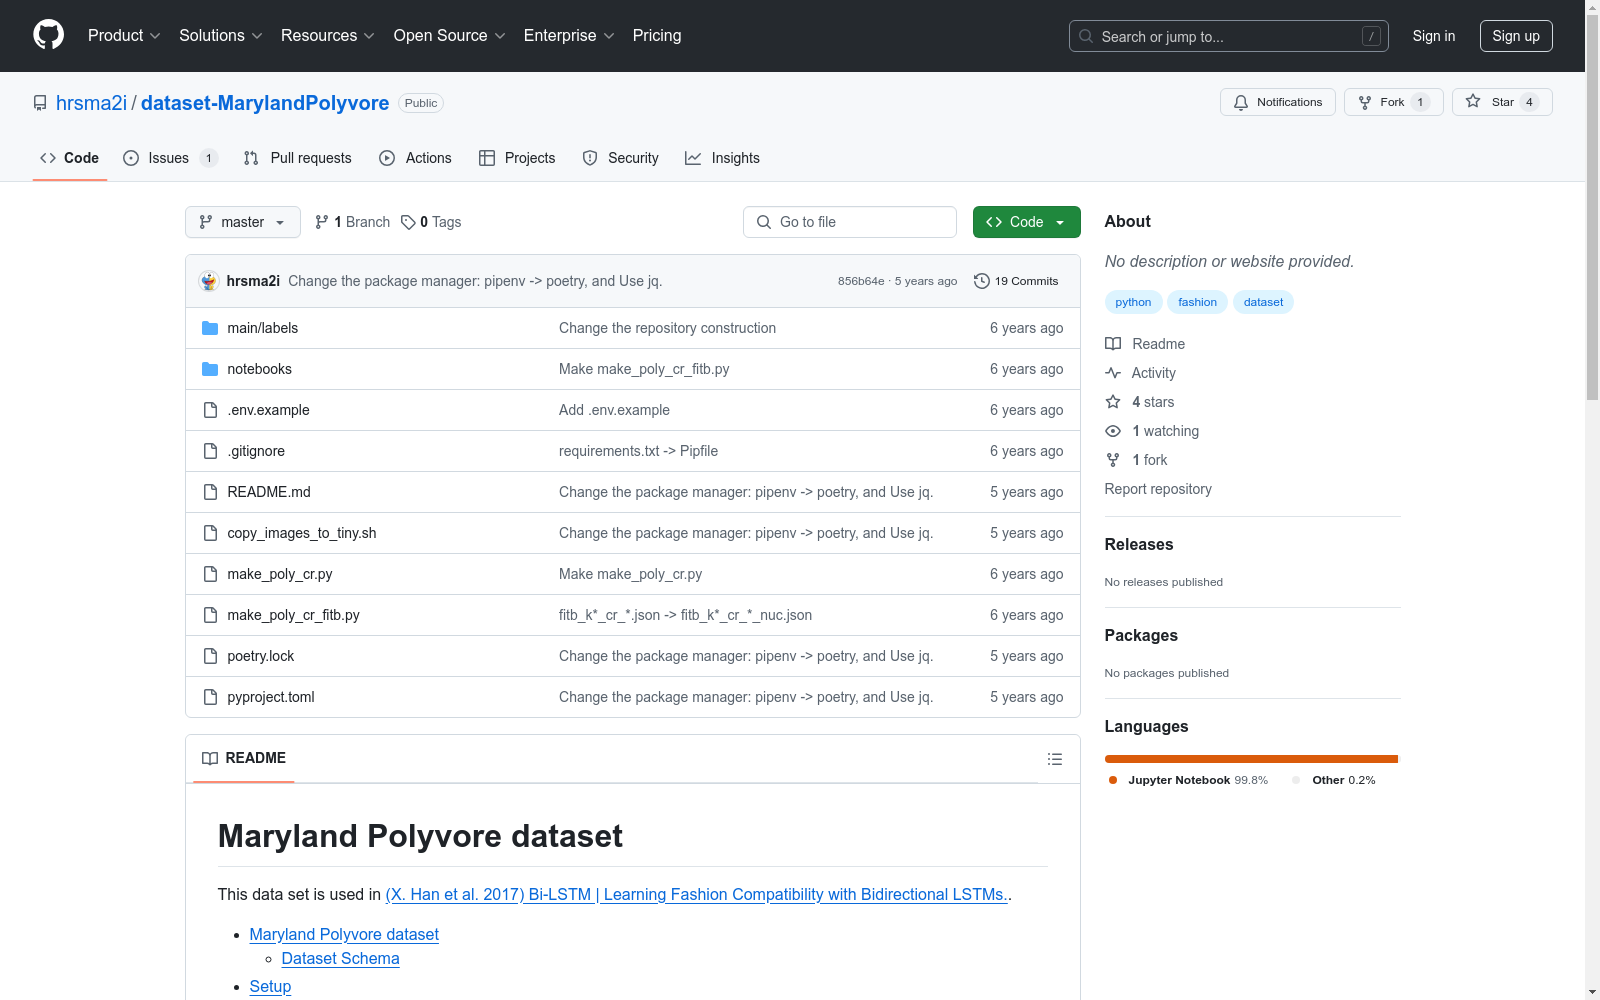
Task: Click the hrsma2i avatar in commit bar
Action: click(209, 281)
